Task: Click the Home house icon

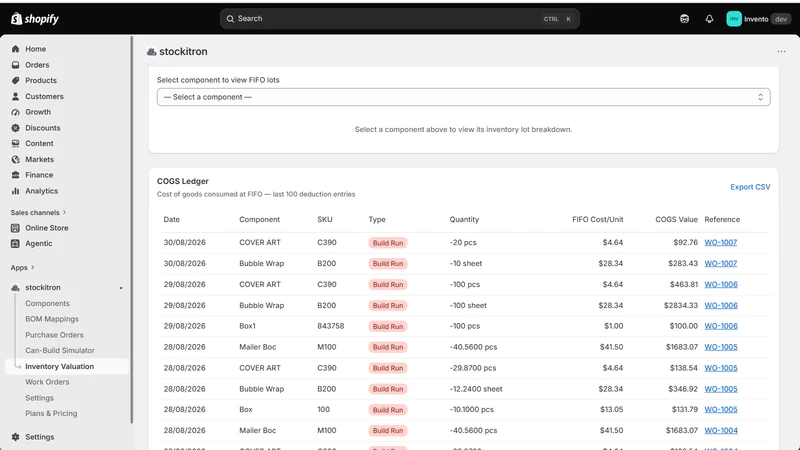Action: [x=15, y=49]
